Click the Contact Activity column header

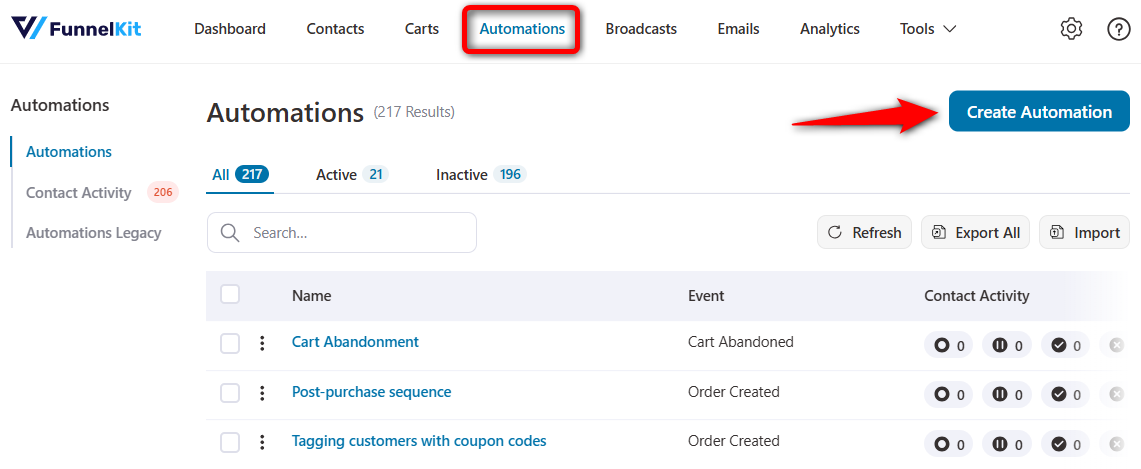tap(977, 296)
